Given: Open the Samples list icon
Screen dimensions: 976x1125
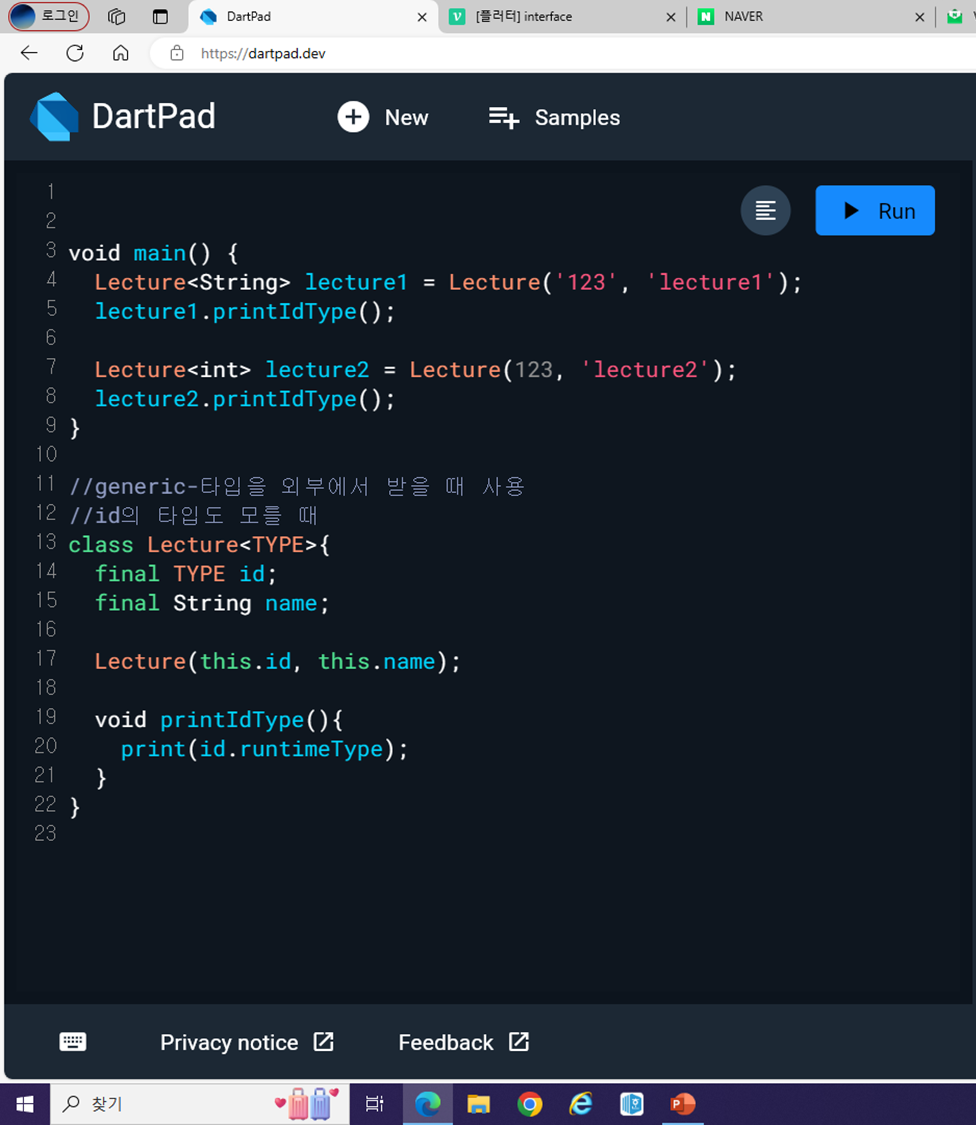Looking at the screenshot, I should click(504, 118).
